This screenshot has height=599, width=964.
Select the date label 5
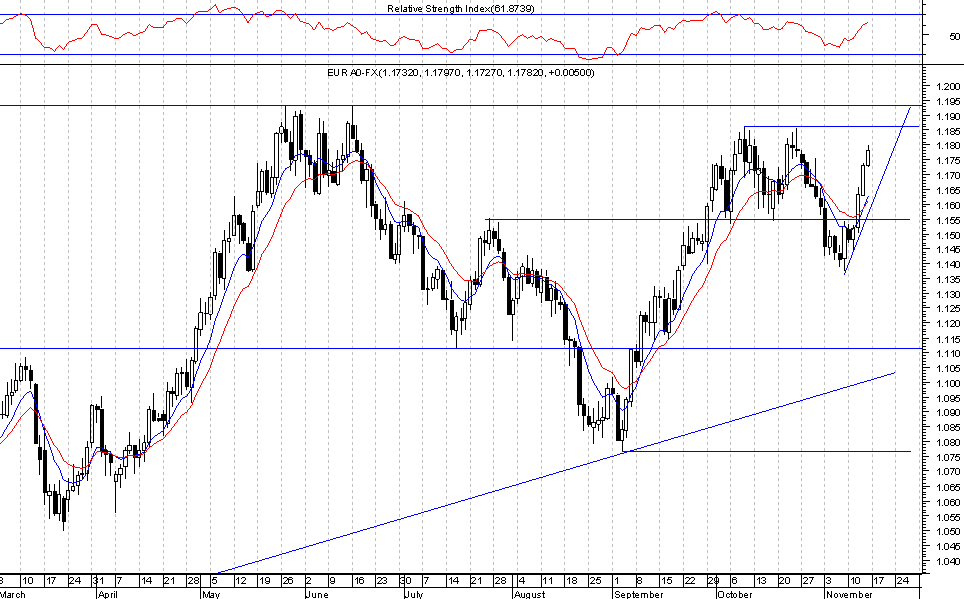coord(214,581)
